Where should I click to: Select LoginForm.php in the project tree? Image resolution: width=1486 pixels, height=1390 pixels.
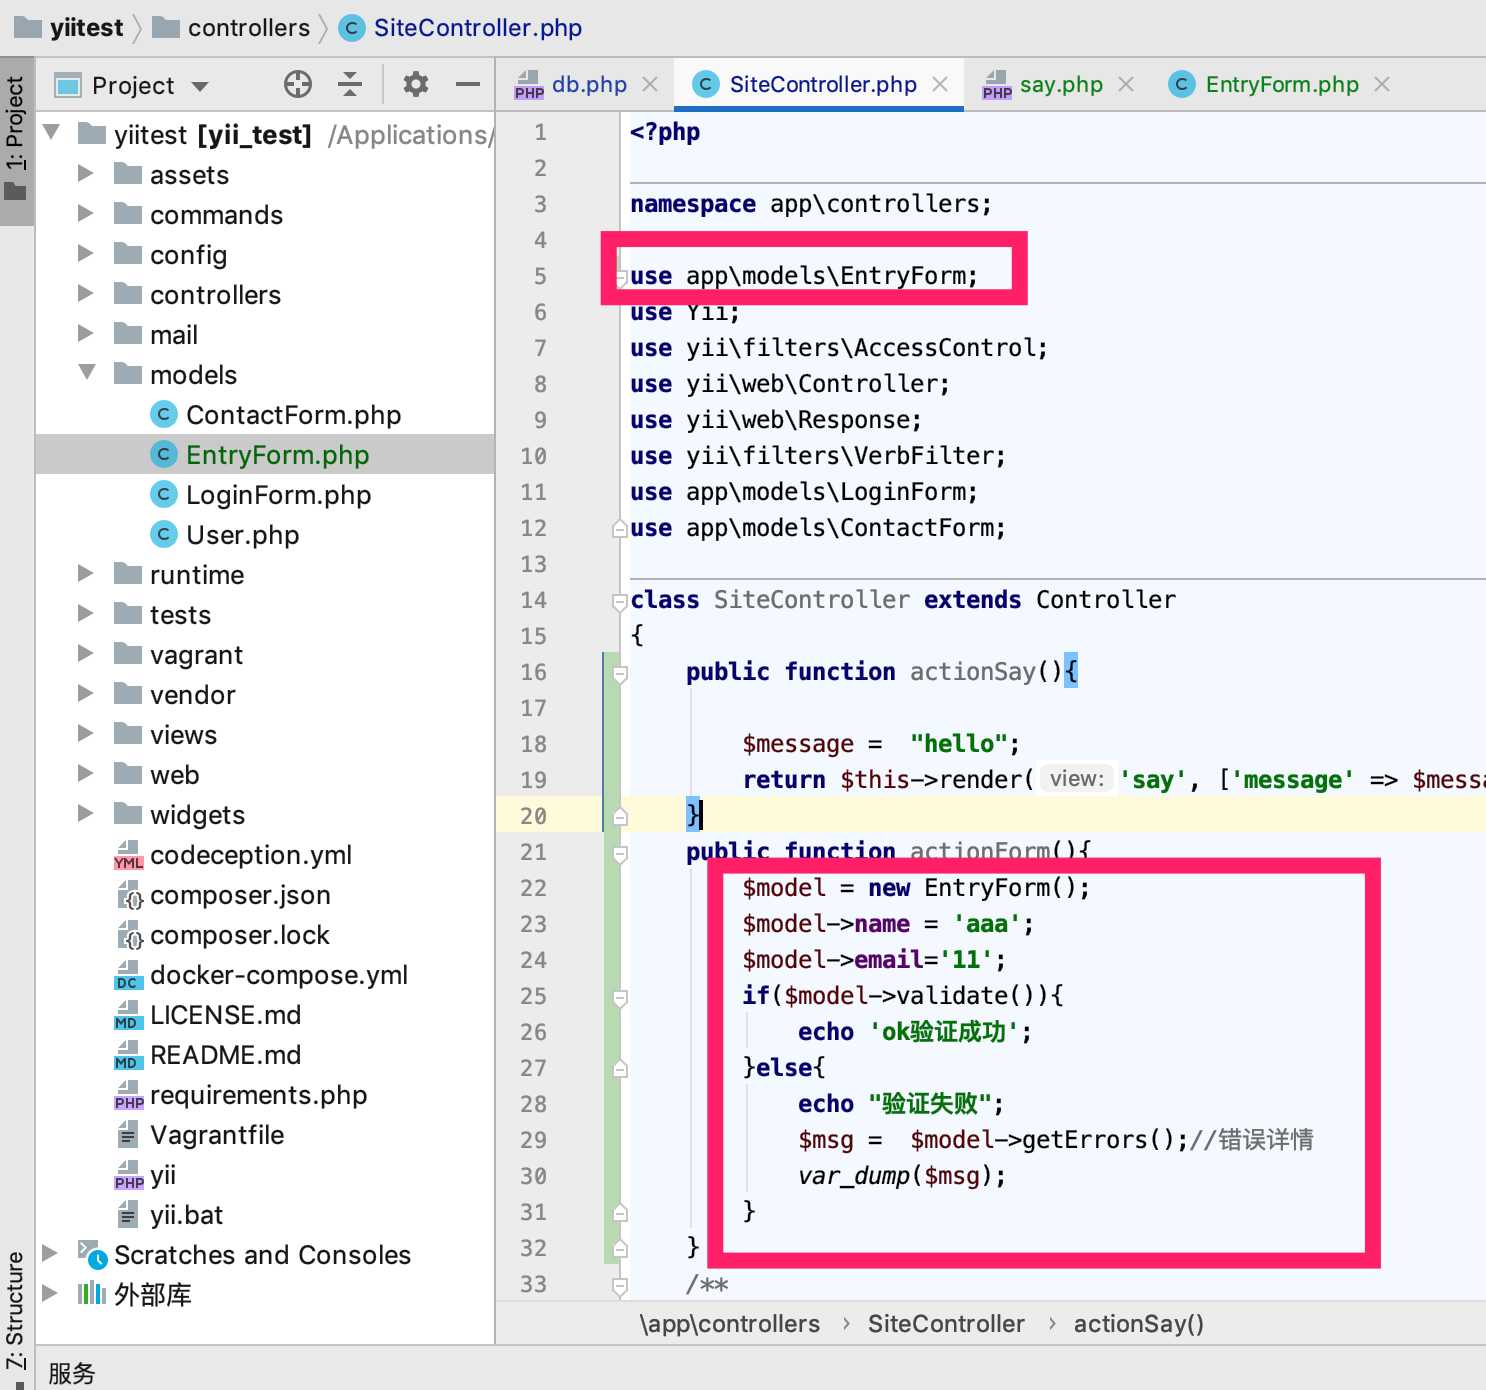pos(278,495)
